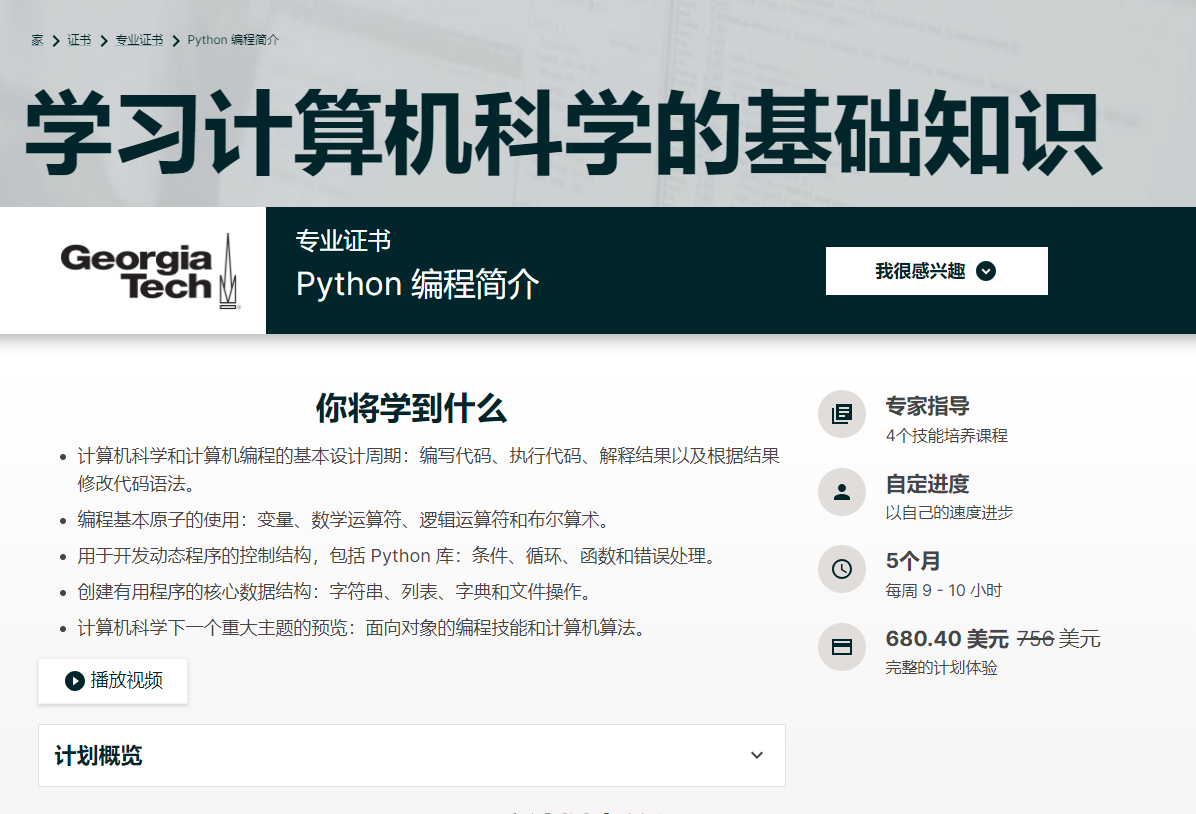Click the chevron icon inside 我很感兴趣 button
The width and height of the screenshot is (1196, 814).
(985, 271)
